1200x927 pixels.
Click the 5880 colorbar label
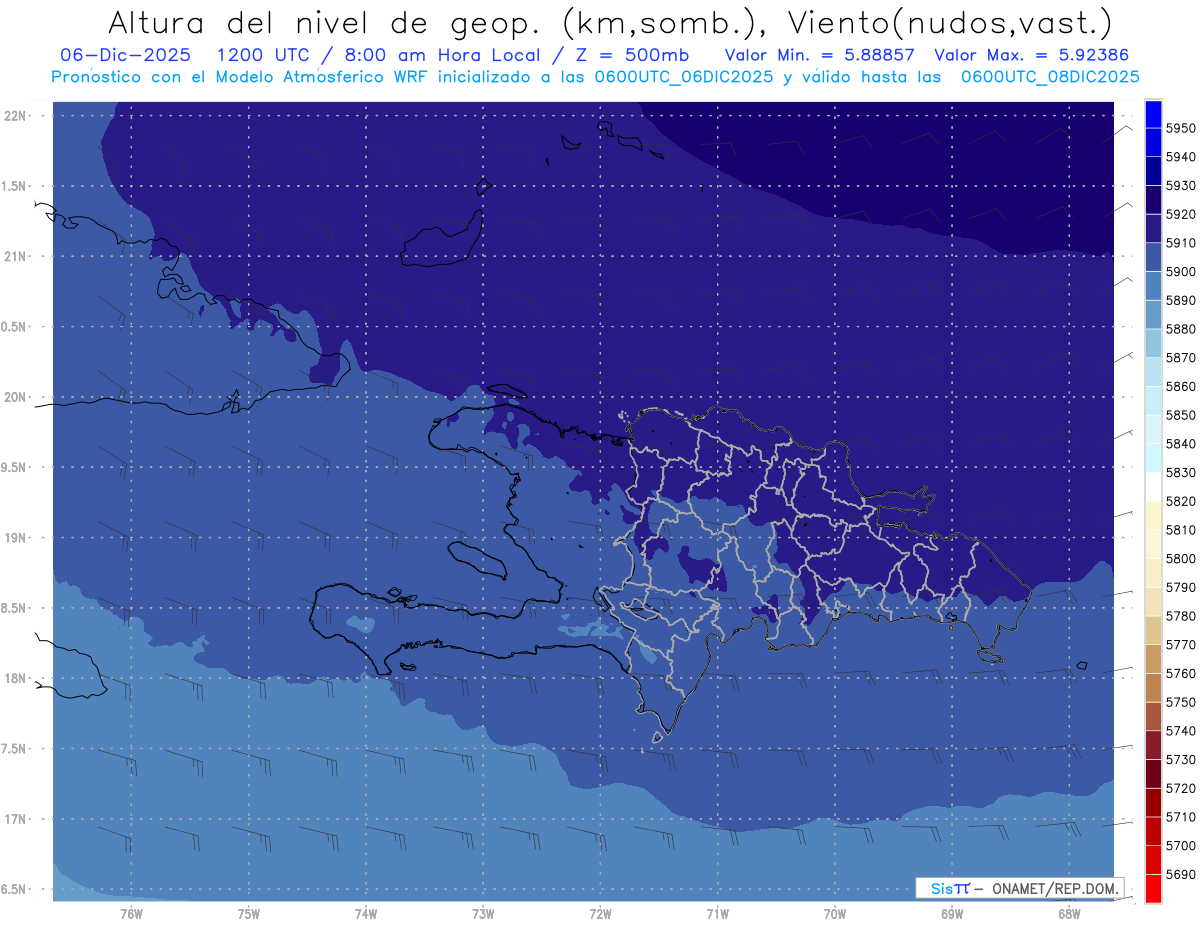point(1181,329)
